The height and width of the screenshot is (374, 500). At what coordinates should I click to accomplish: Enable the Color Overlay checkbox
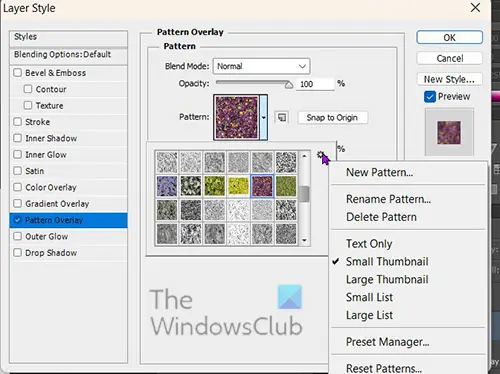17,187
